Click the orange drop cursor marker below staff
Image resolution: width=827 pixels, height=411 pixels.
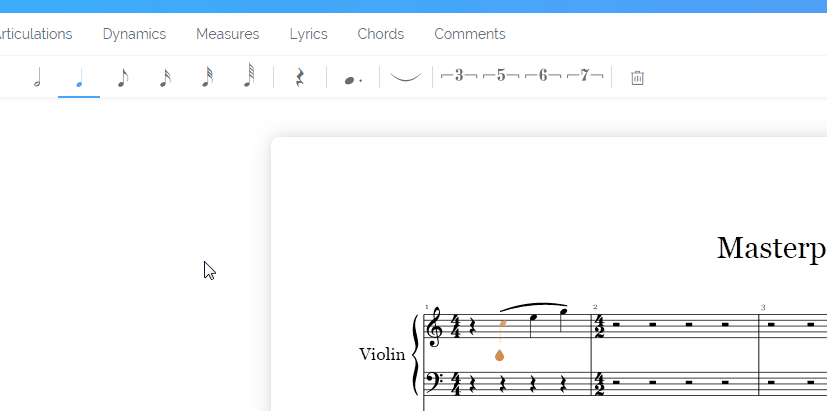(x=499, y=355)
